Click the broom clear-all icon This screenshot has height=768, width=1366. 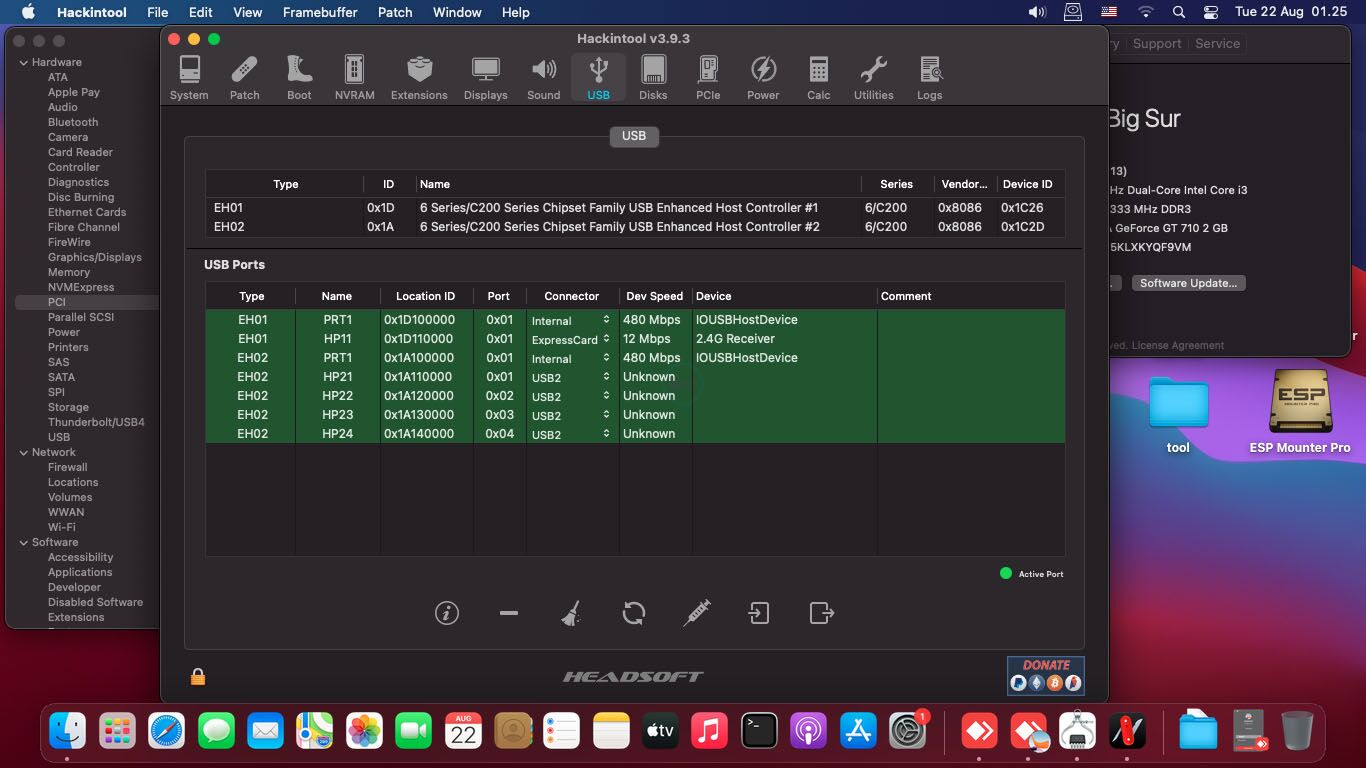(x=571, y=613)
